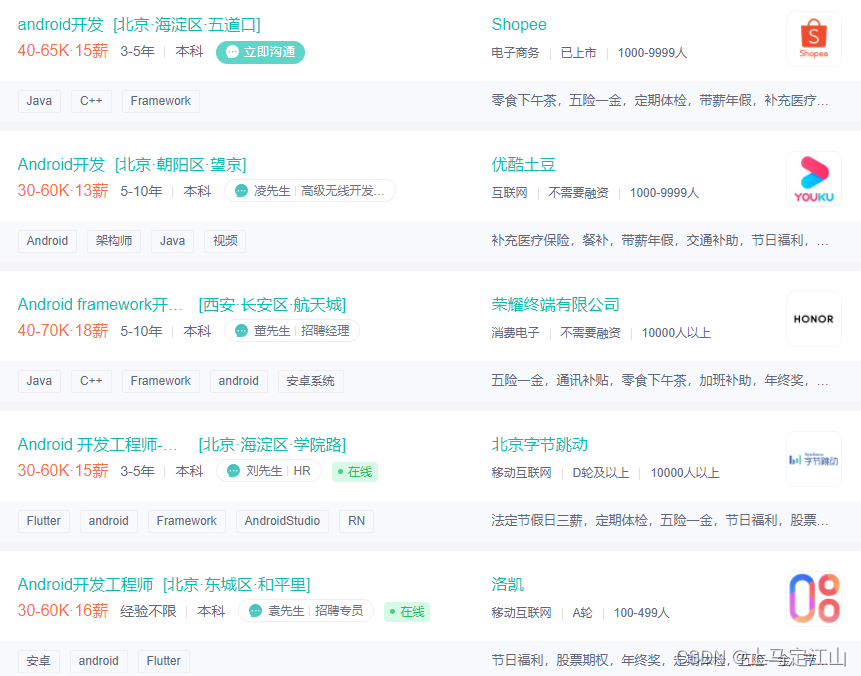Viewport: 861px width, 676px height.
Task: Contact recruiter 董先生 招聘经理
Action: tap(292, 331)
